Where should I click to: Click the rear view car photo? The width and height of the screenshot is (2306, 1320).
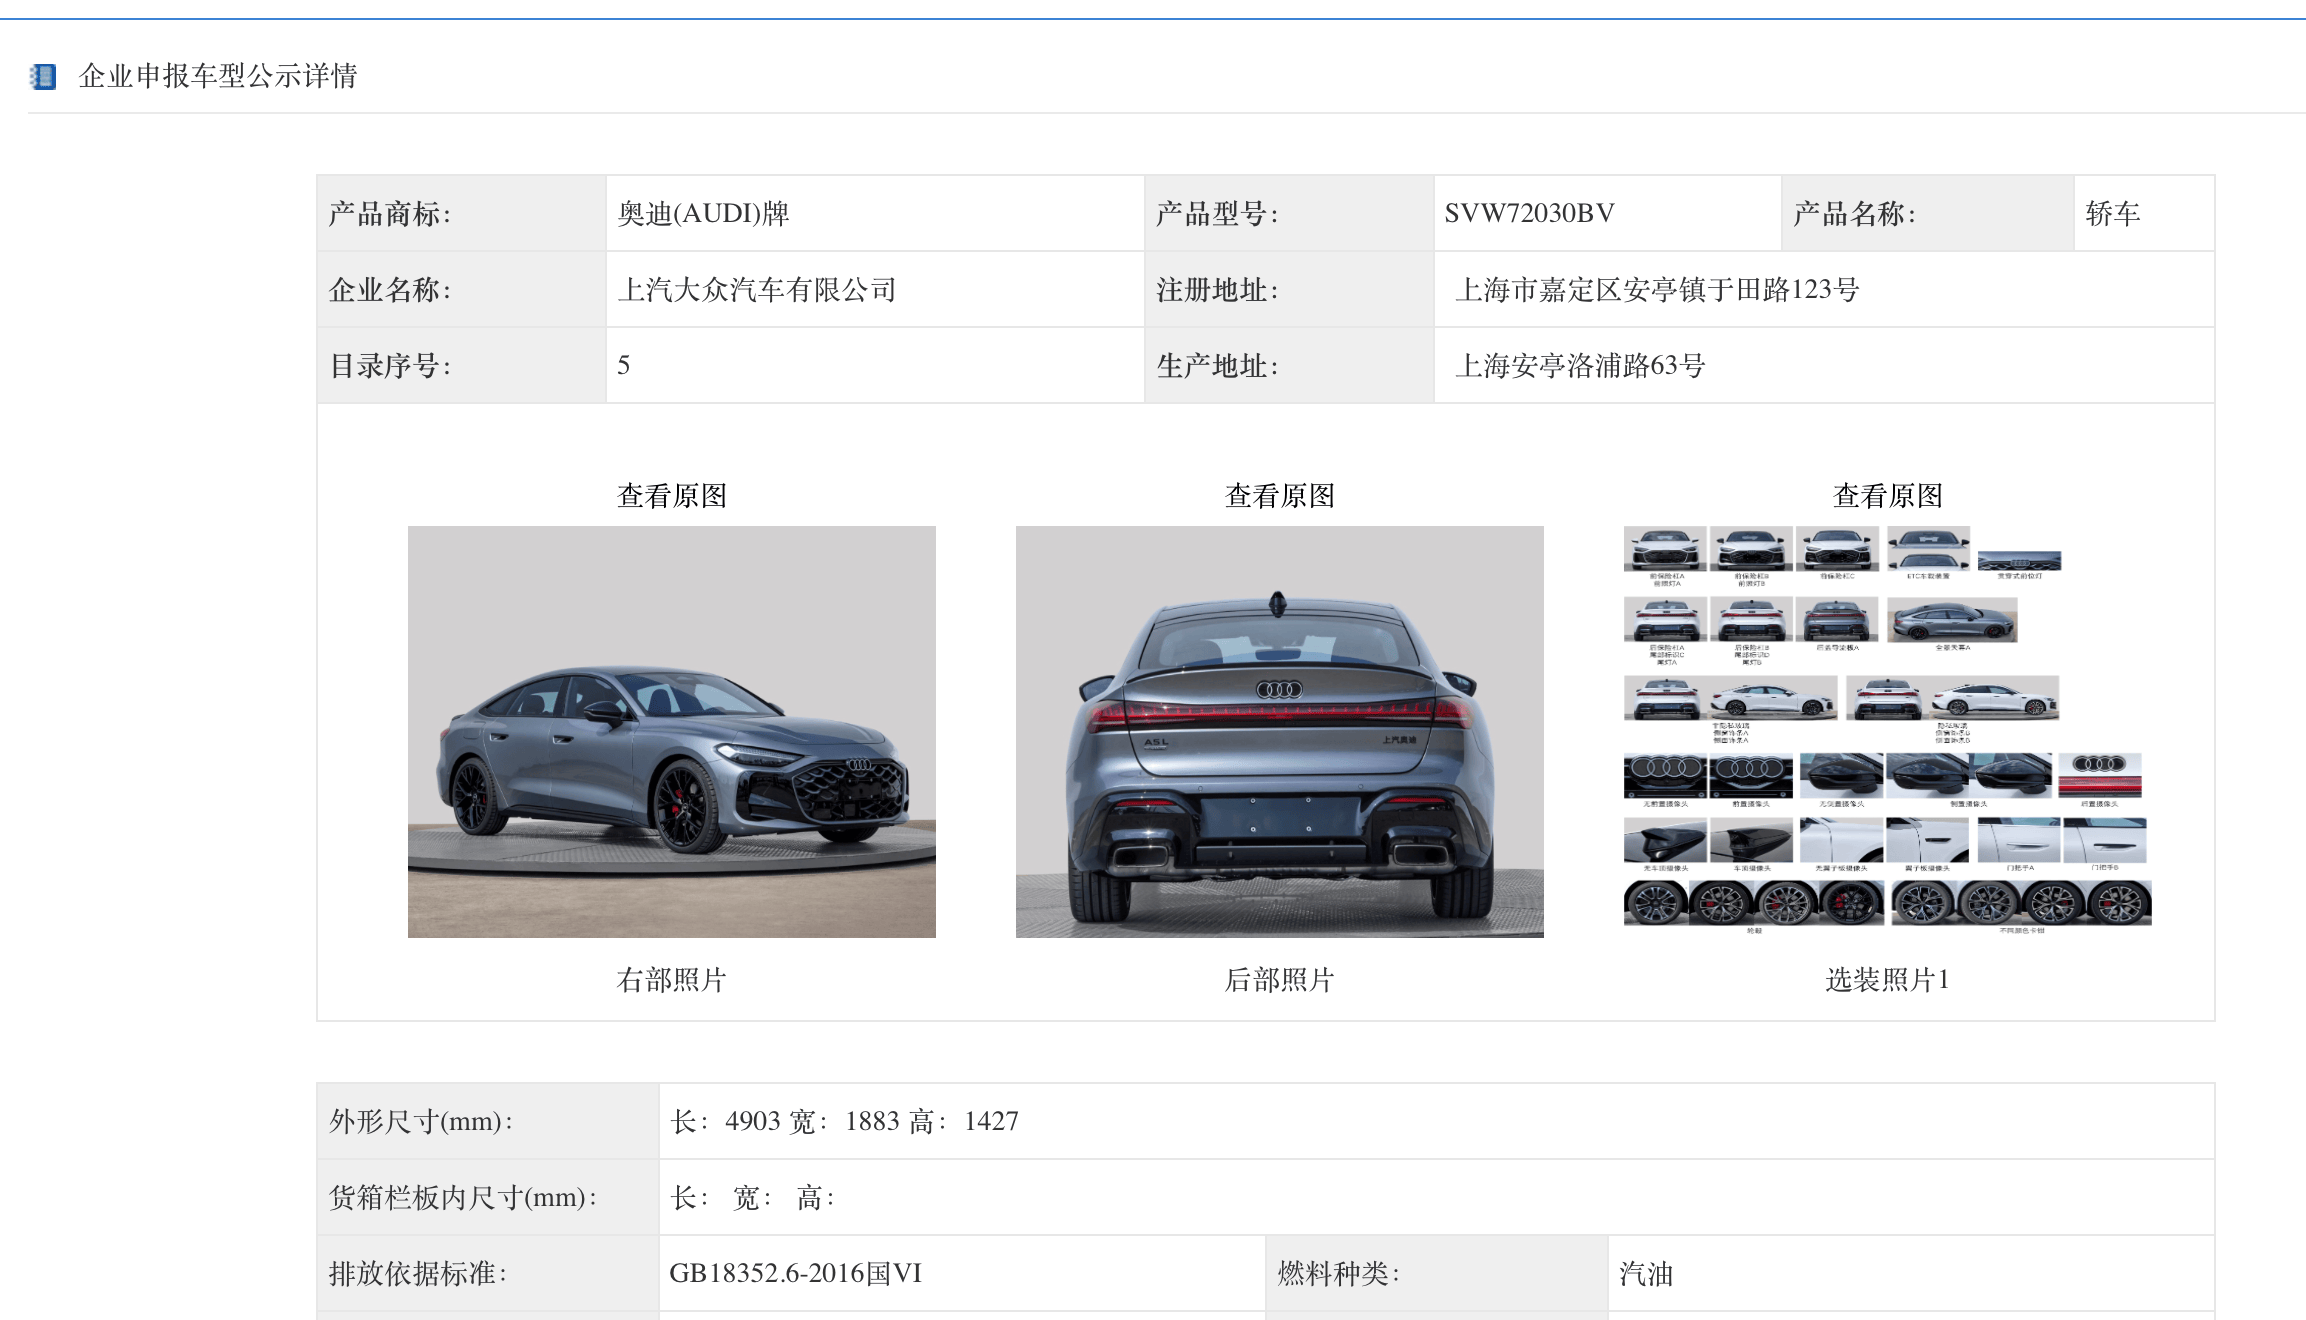tap(1279, 731)
